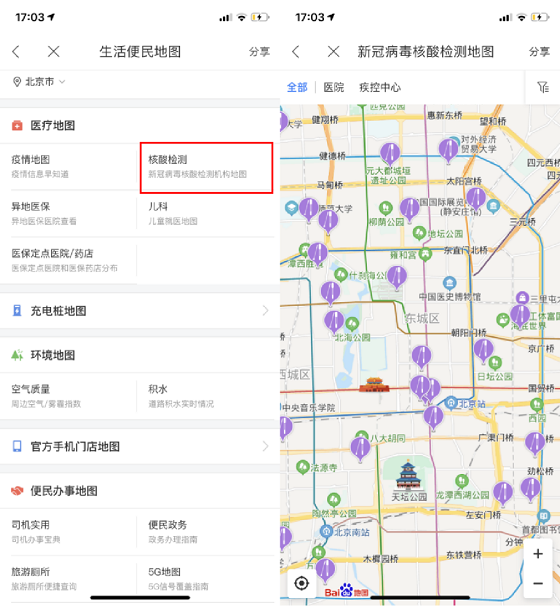Tap the 龙潭西湖公园 green icon
This screenshot has height=606, width=560.
[462, 481]
